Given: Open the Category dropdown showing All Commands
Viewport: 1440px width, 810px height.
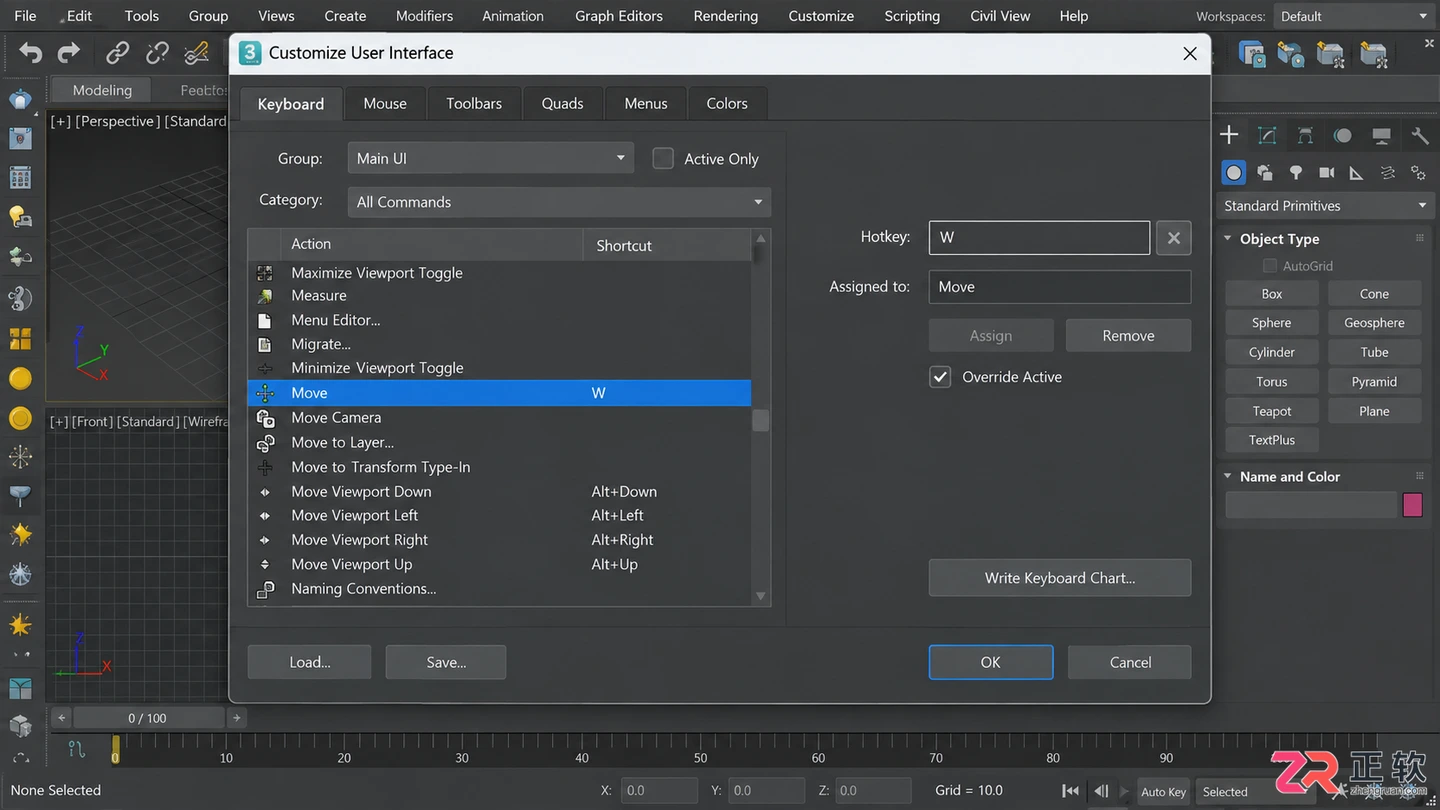Looking at the screenshot, I should click(x=559, y=202).
